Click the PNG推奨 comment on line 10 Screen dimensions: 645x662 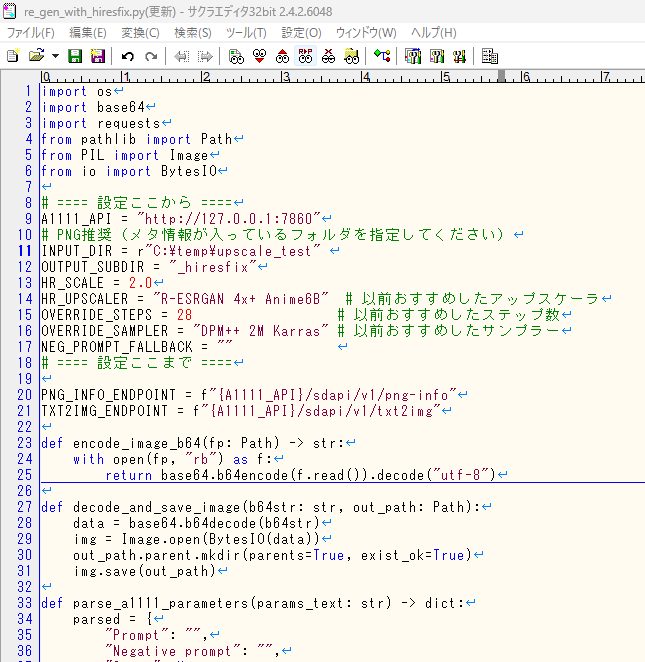273,235
